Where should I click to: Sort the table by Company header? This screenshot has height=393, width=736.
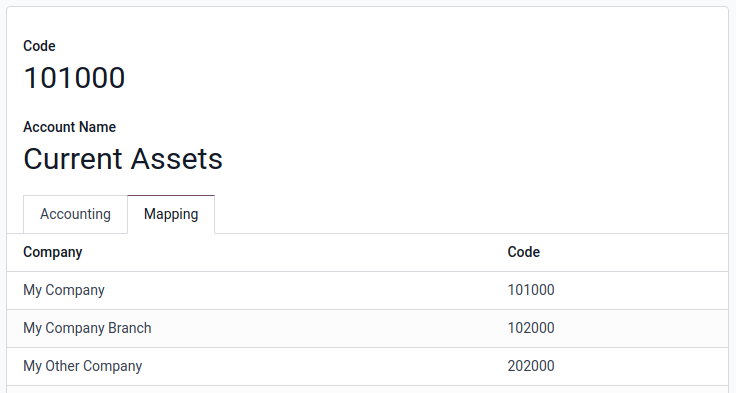[53, 252]
